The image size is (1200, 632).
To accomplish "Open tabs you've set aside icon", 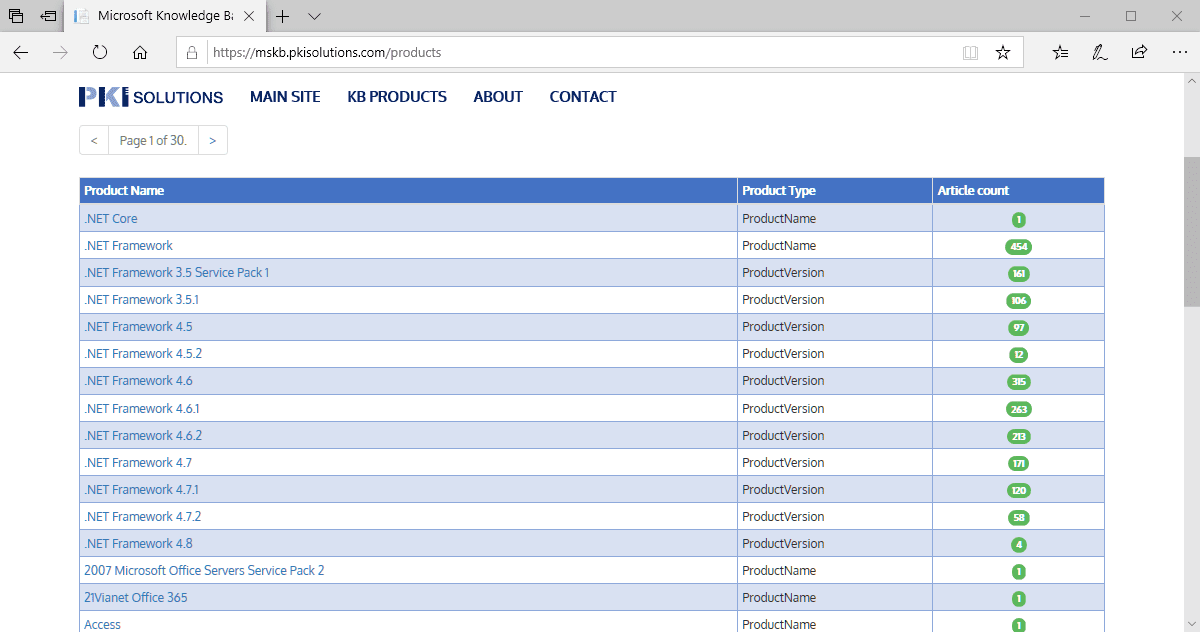I will (16, 16).
